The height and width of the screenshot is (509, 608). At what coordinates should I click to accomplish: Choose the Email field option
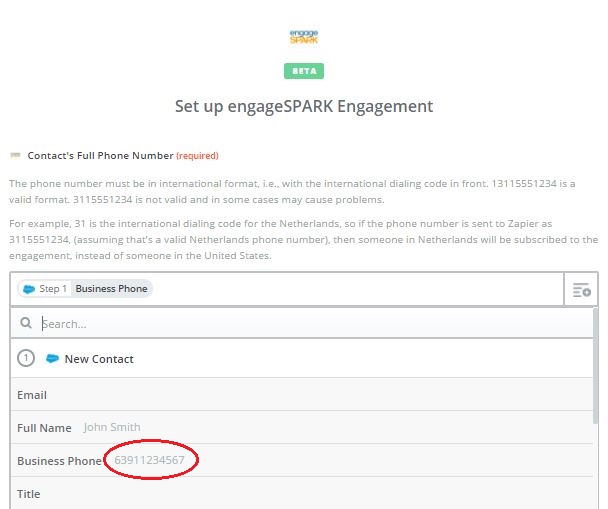coord(302,395)
